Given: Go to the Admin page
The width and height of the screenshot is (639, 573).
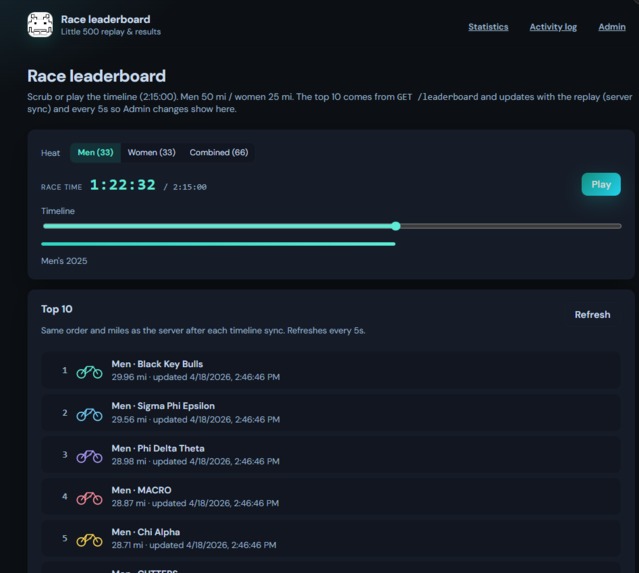Looking at the screenshot, I should (x=612, y=27).
